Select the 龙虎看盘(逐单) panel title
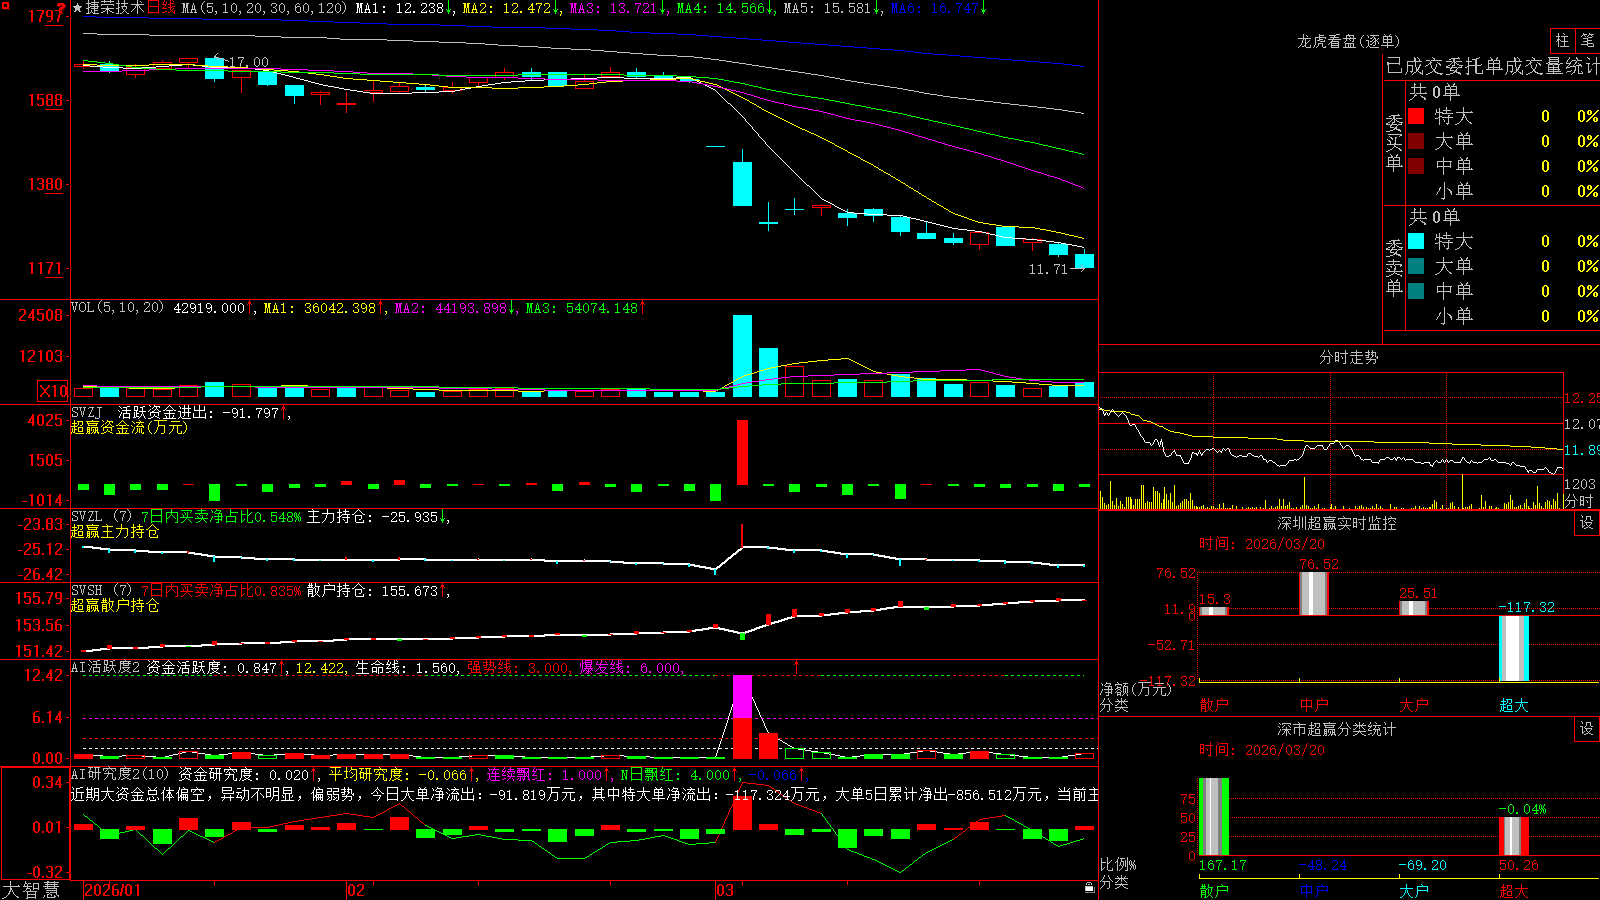The height and width of the screenshot is (900, 1600). point(1348,41)
